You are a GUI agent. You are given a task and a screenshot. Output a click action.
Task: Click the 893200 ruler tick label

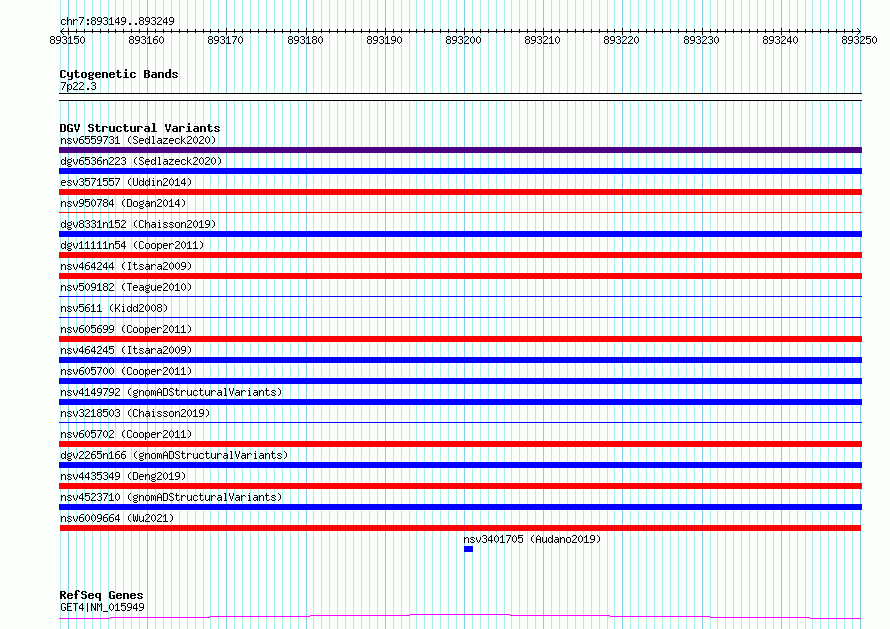pos(463,40)
